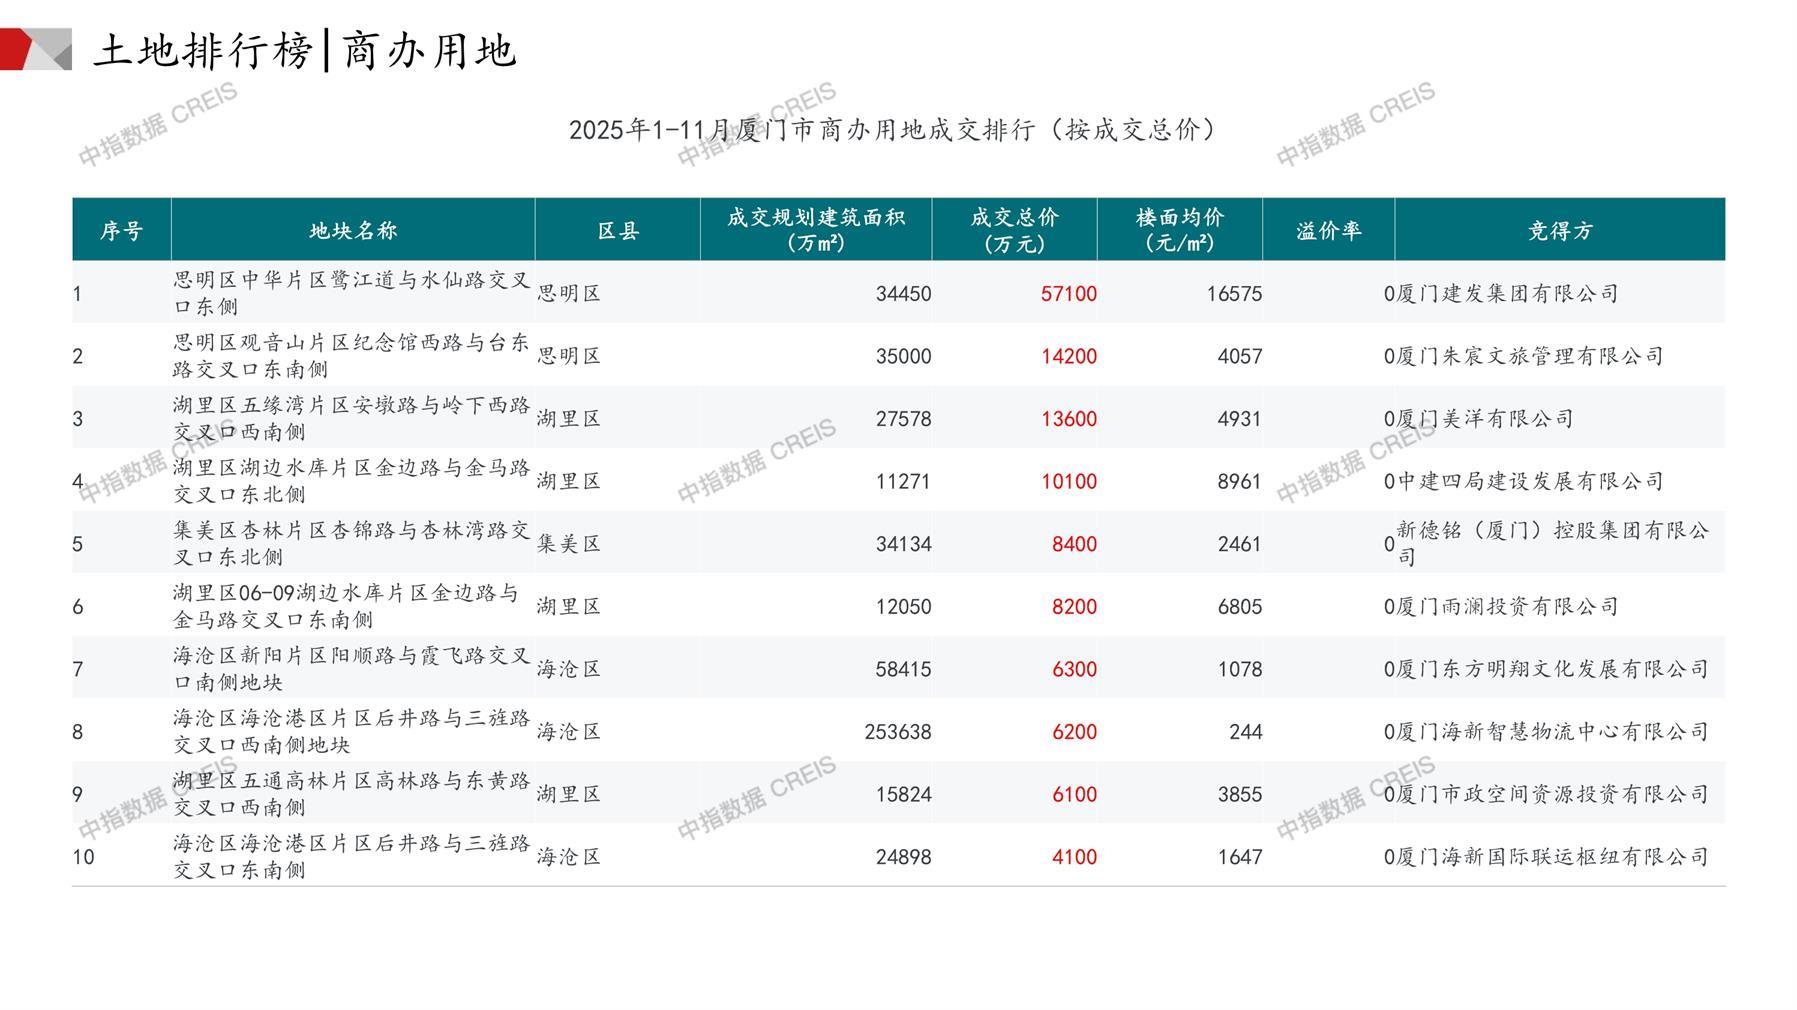
Task: Click the red logo beside the slide title
Action: coord(34,49)
